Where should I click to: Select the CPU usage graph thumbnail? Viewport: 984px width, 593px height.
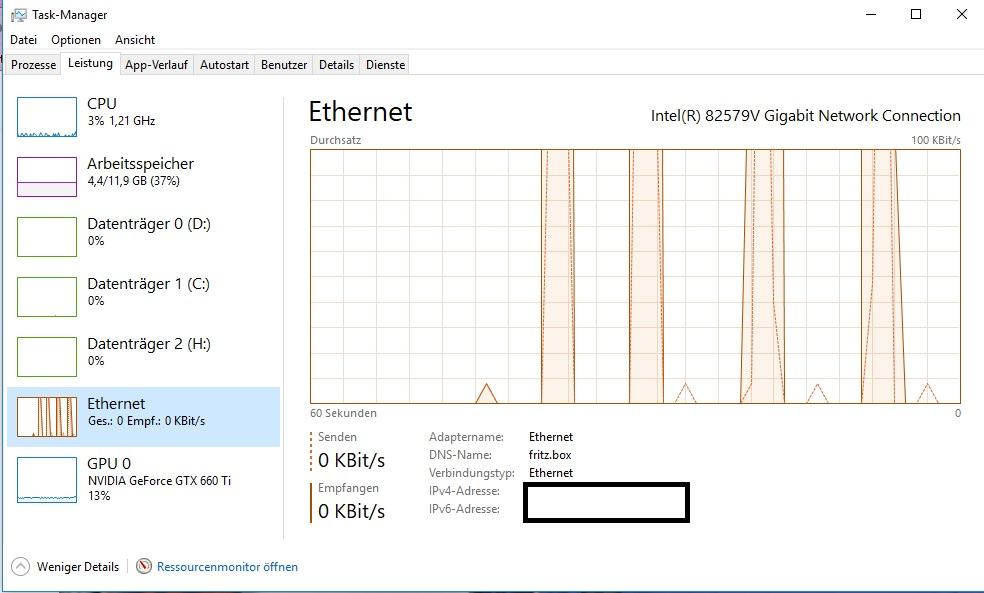pyautogui.click(x=47, y=117)
